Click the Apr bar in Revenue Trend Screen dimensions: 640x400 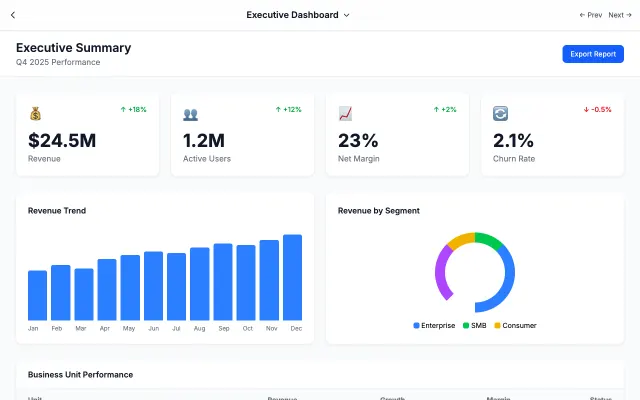[107, 290]
